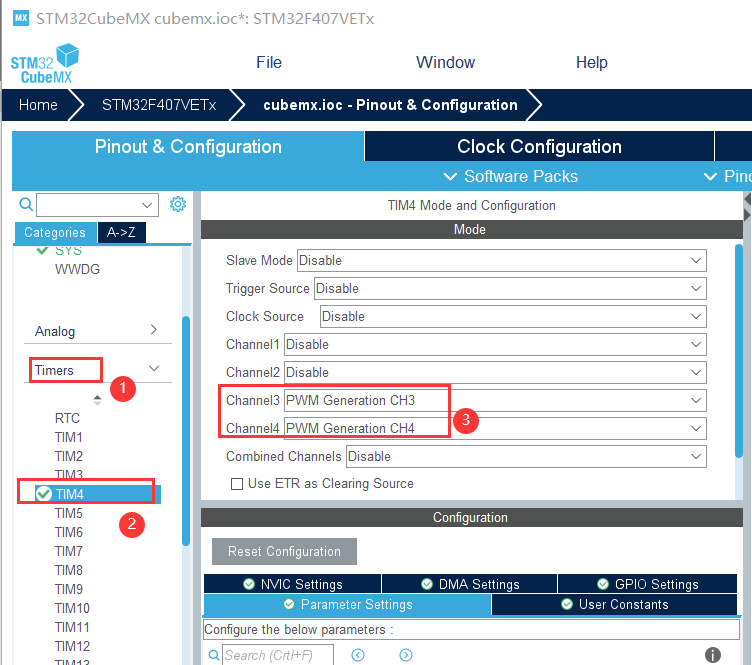This screenshot has height=665, width=752.
Task: Switch to Clock Configuration tab
Action: (x=539, y=146)
